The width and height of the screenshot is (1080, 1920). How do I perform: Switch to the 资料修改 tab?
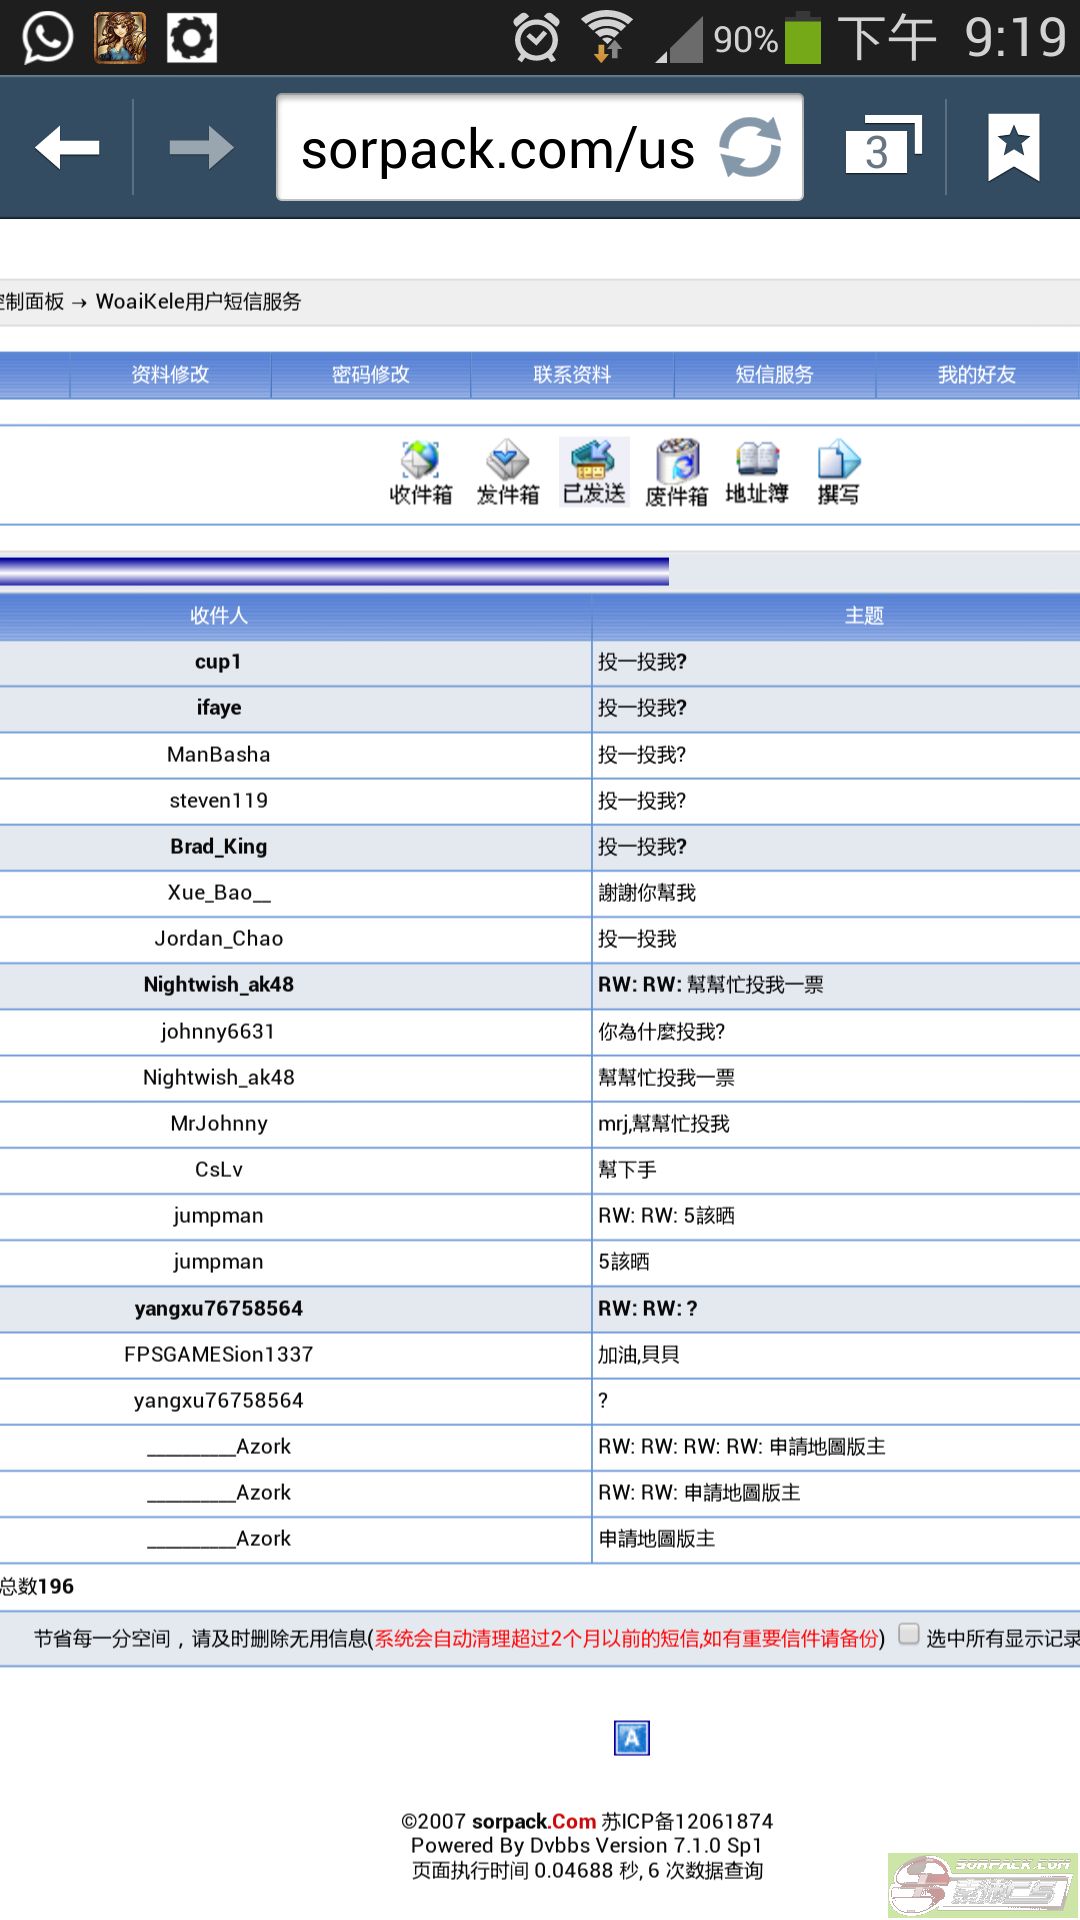click(x=170, y=375)
